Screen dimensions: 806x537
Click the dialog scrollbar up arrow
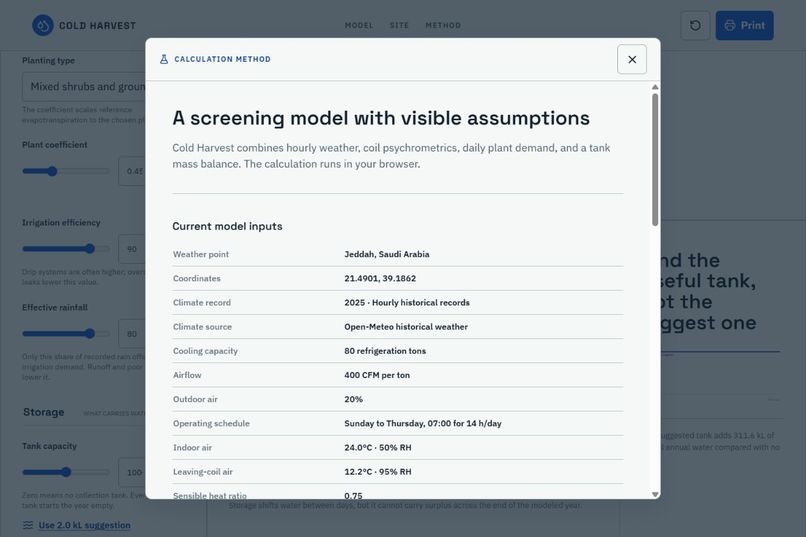pos(655,87)
